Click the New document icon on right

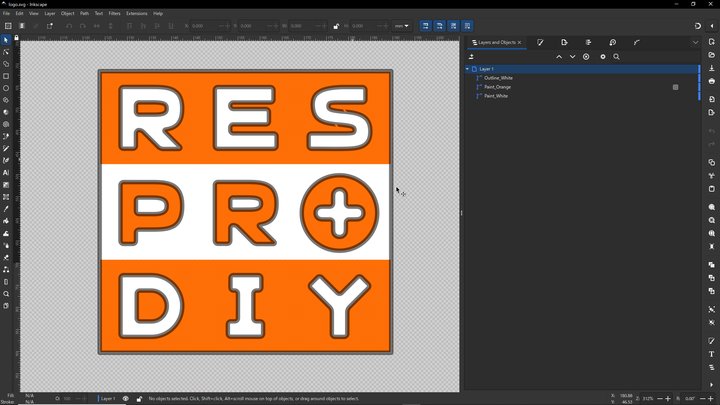712,42
